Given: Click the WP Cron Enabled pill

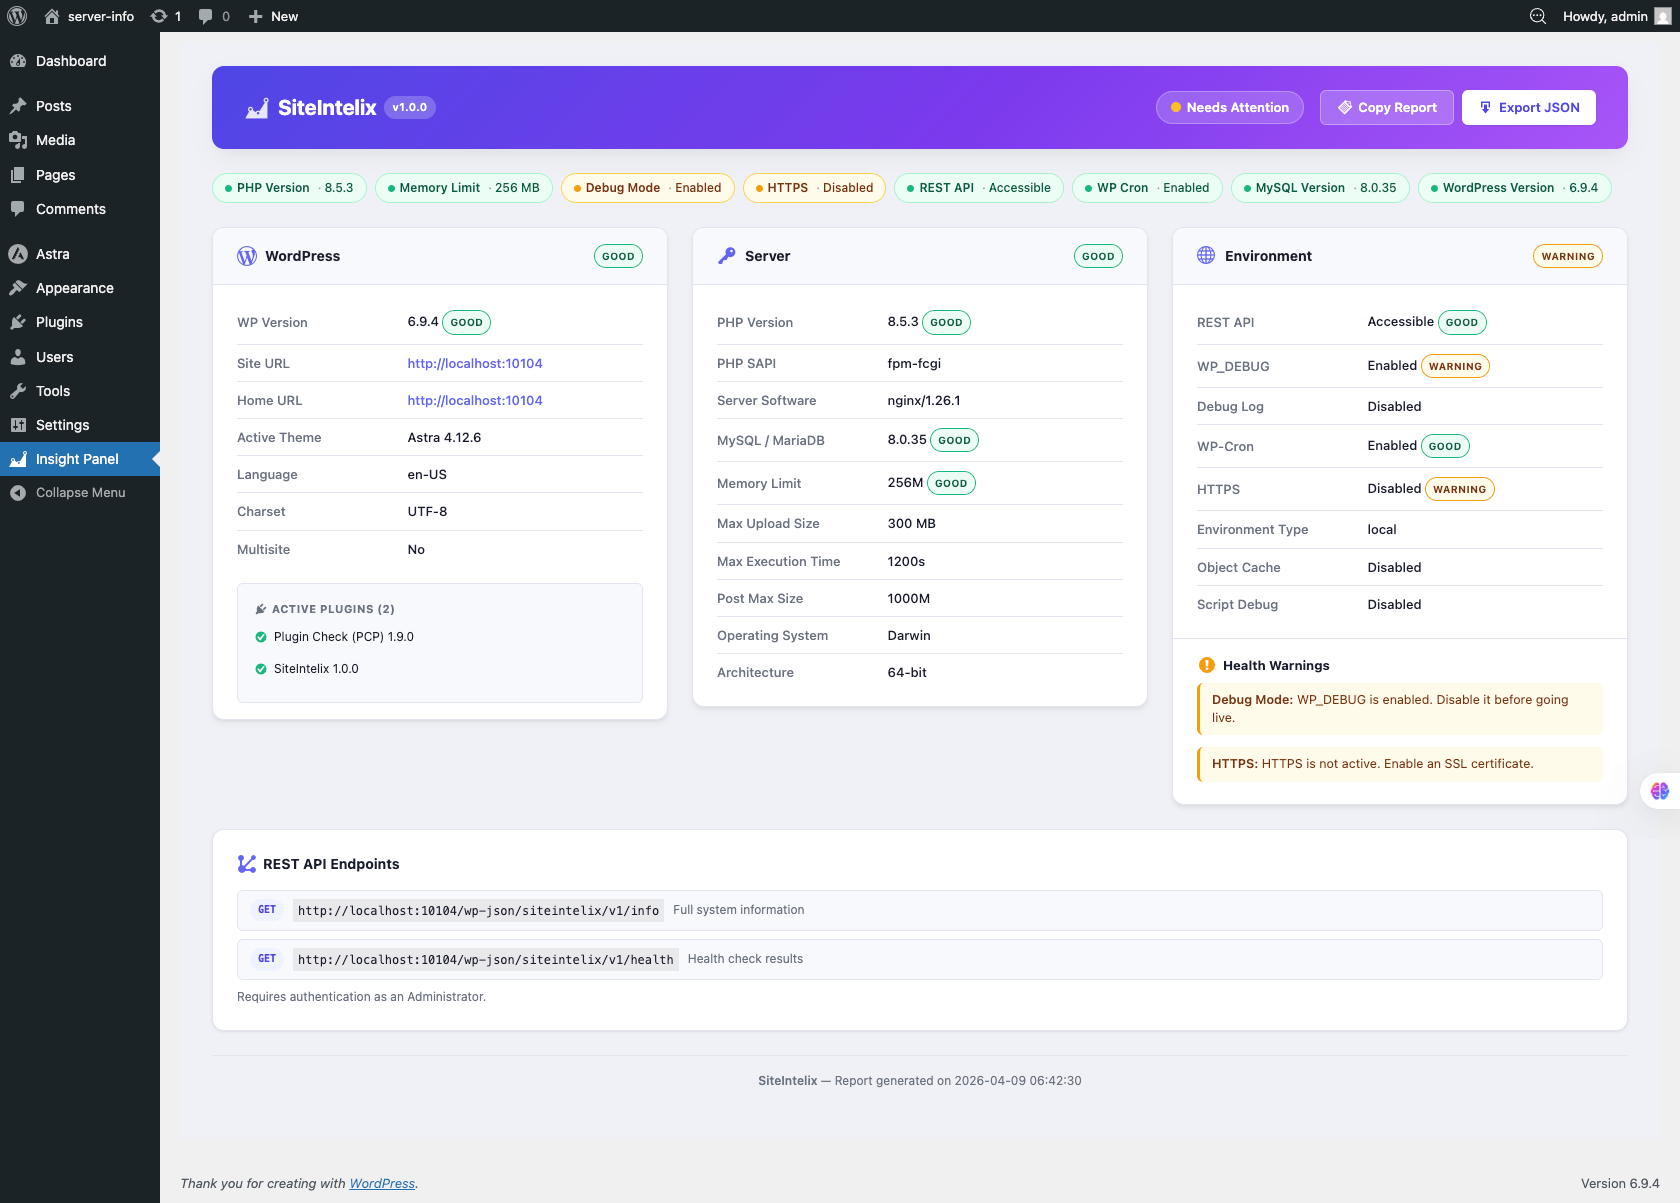Looking at the screenshot, I should 1147,188.
